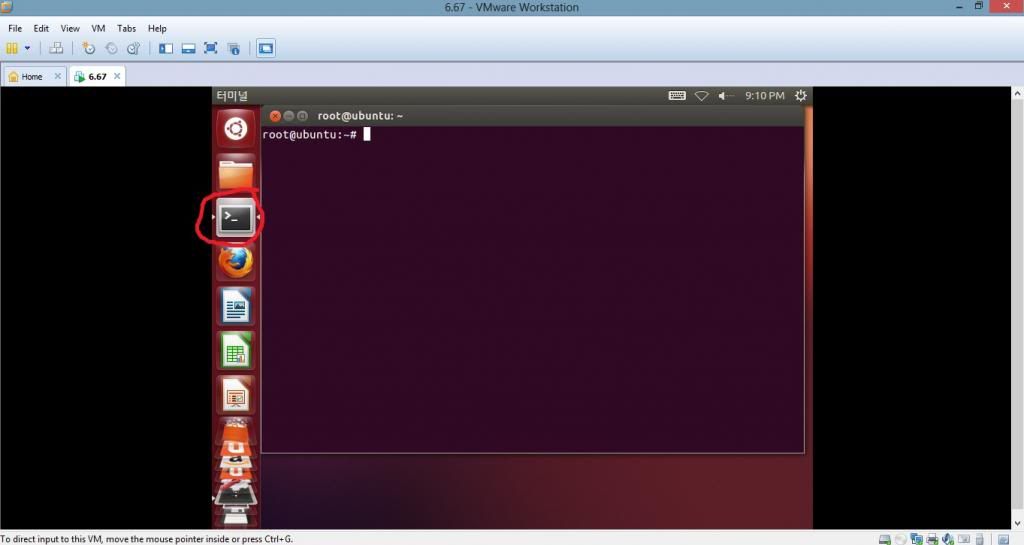Click the terminal prompt area root@ubuntu:~#

point(310,134)
